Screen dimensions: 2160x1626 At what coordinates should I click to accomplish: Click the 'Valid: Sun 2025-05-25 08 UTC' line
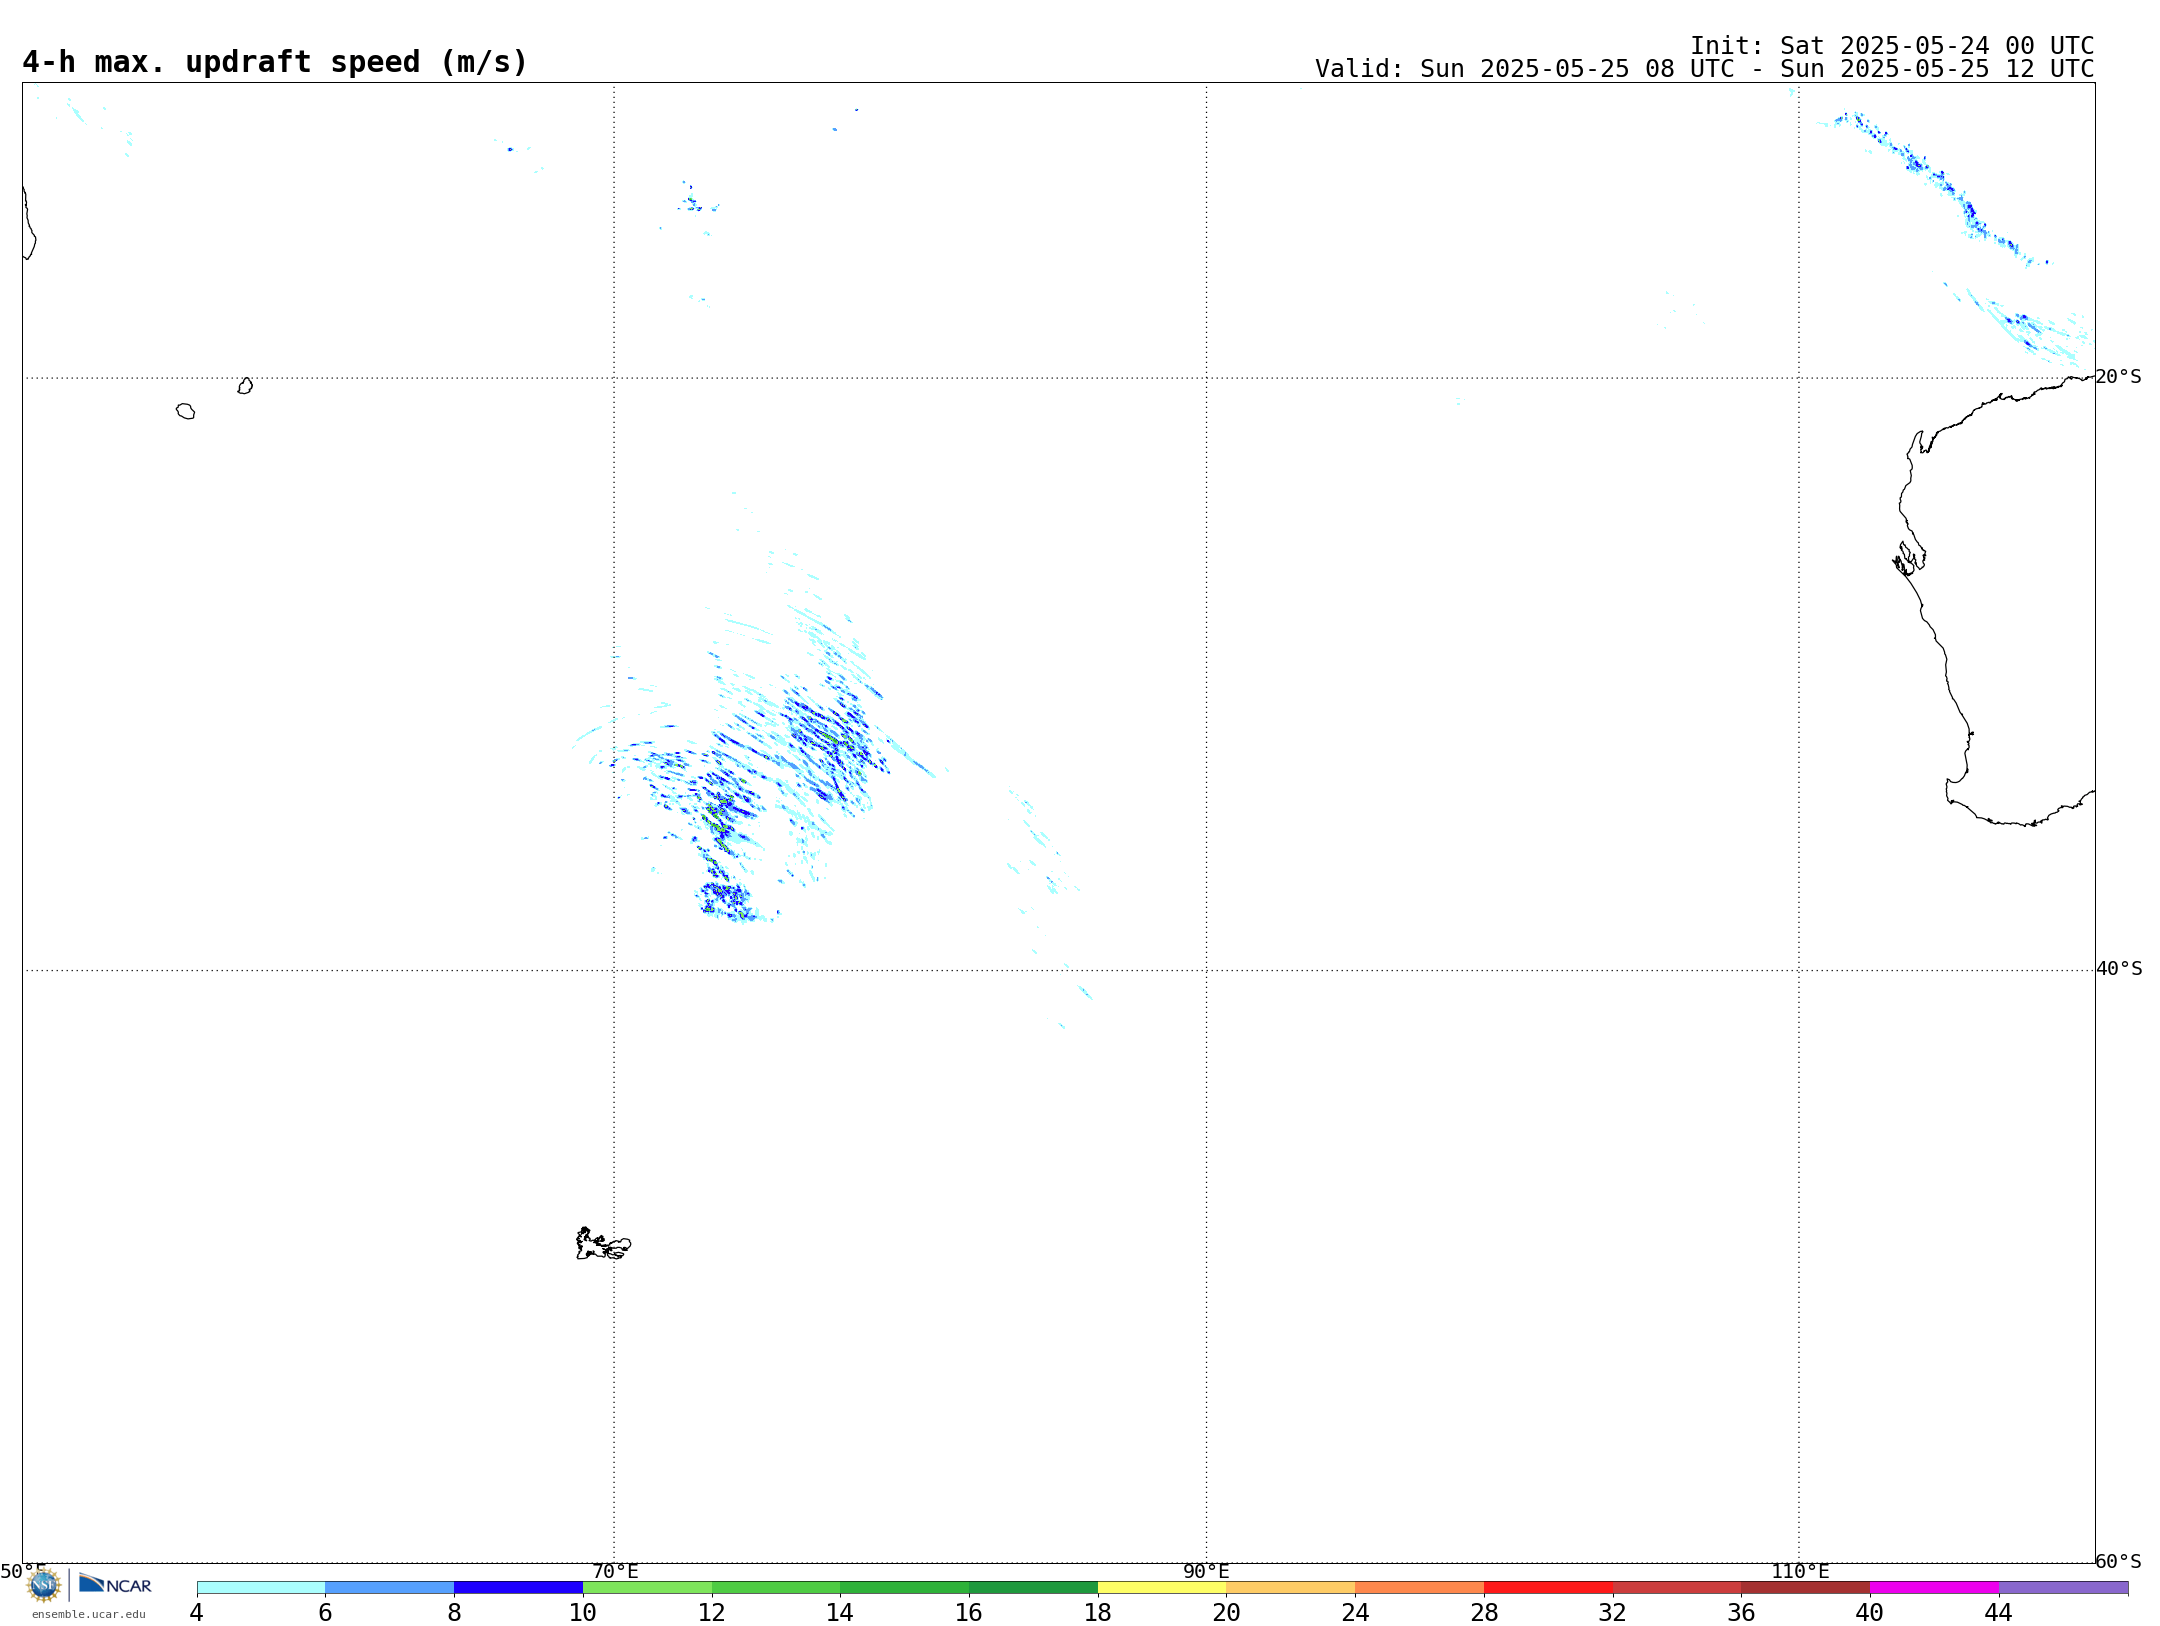click(1704, 69)
